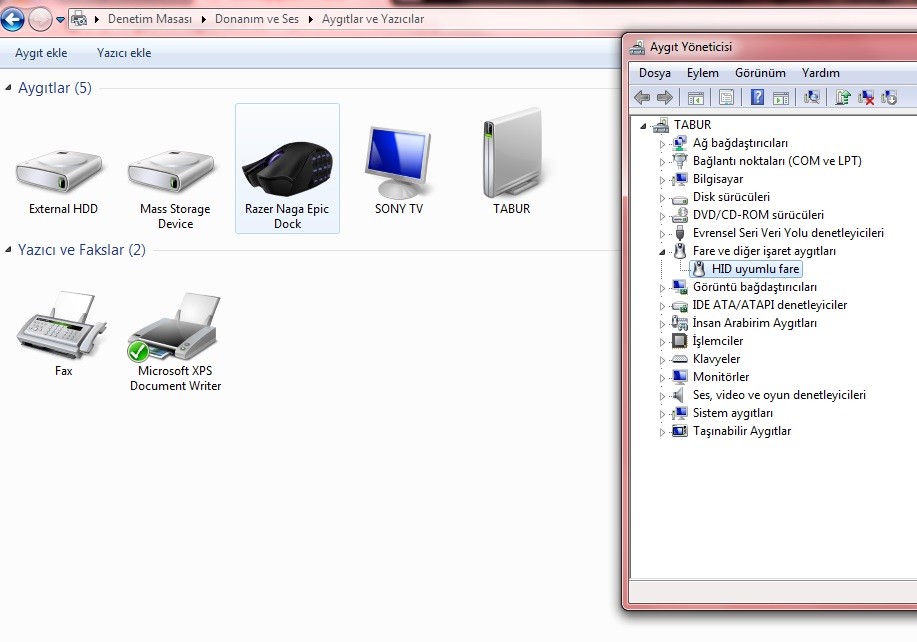The height and width of the screenshot is (642, 917).
Task: Expand the Klavyeler tree node
Action: (x=662, y=360)
